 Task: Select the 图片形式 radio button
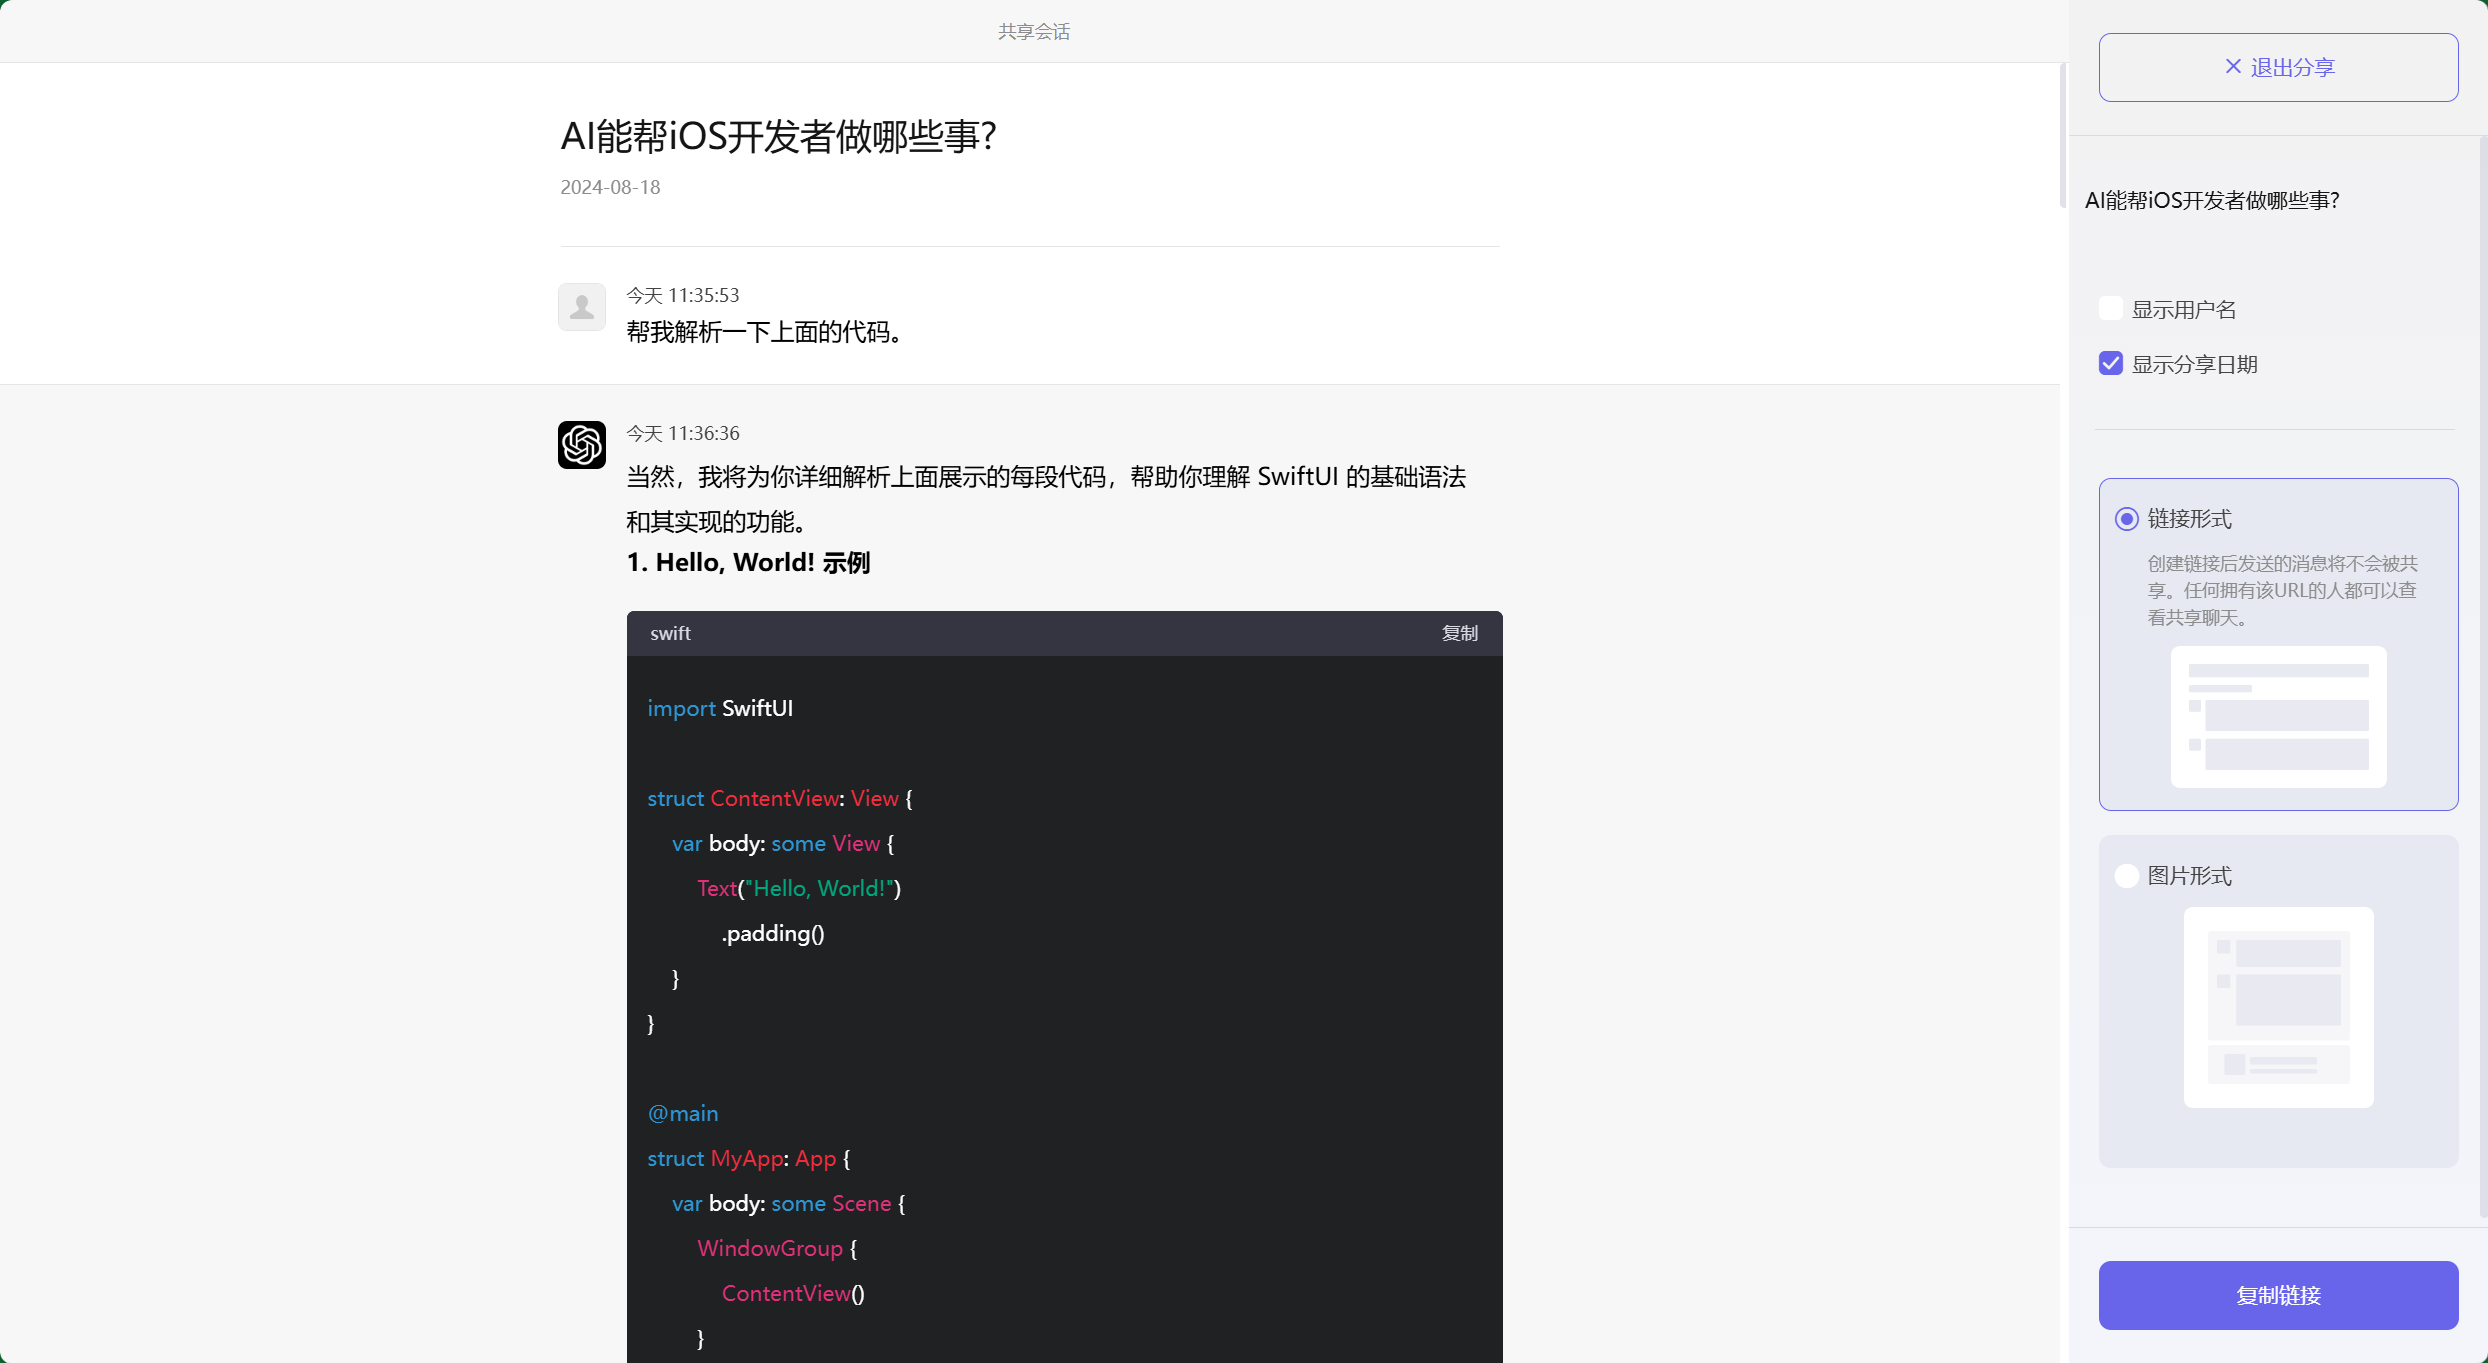pyautogui.click(x=2126, y=875)
